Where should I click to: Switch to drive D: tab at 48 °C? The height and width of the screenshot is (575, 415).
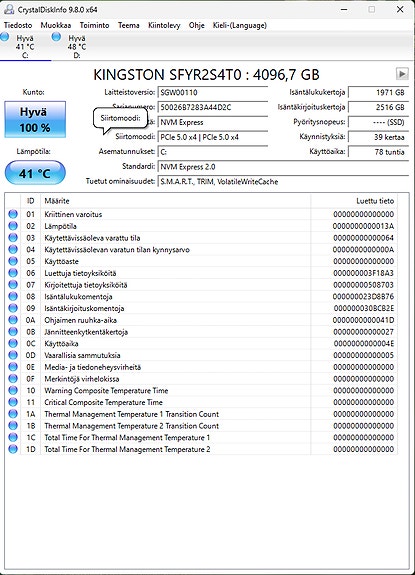click(70, 46)
